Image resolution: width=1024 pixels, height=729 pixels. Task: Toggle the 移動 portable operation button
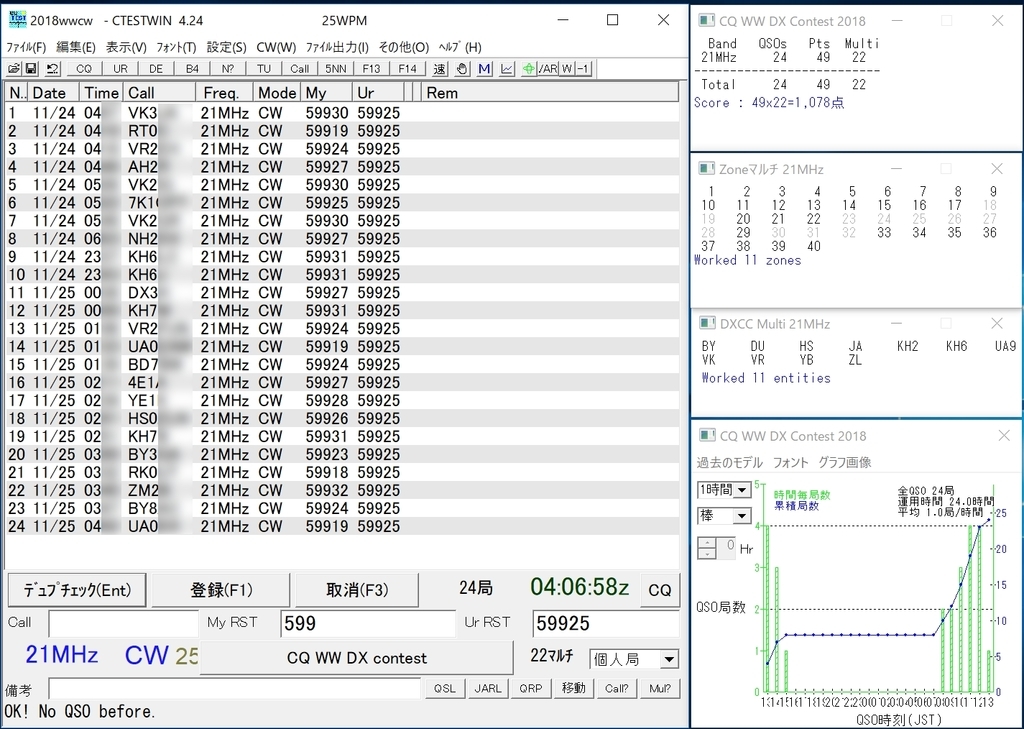tap(573, 688)
